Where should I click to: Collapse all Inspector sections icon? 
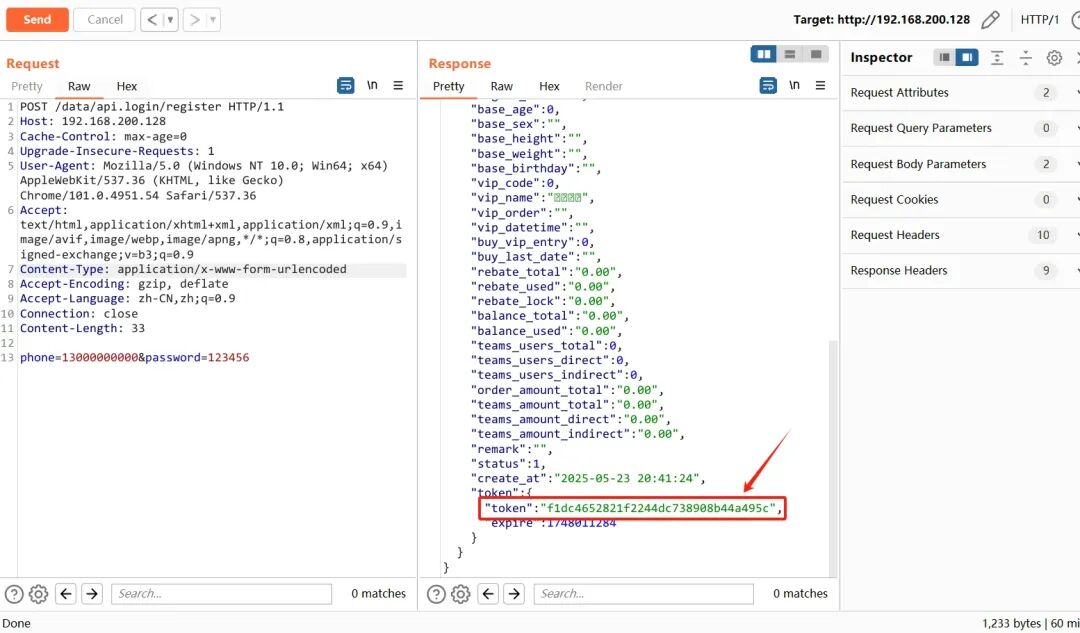coord(1026,58)
